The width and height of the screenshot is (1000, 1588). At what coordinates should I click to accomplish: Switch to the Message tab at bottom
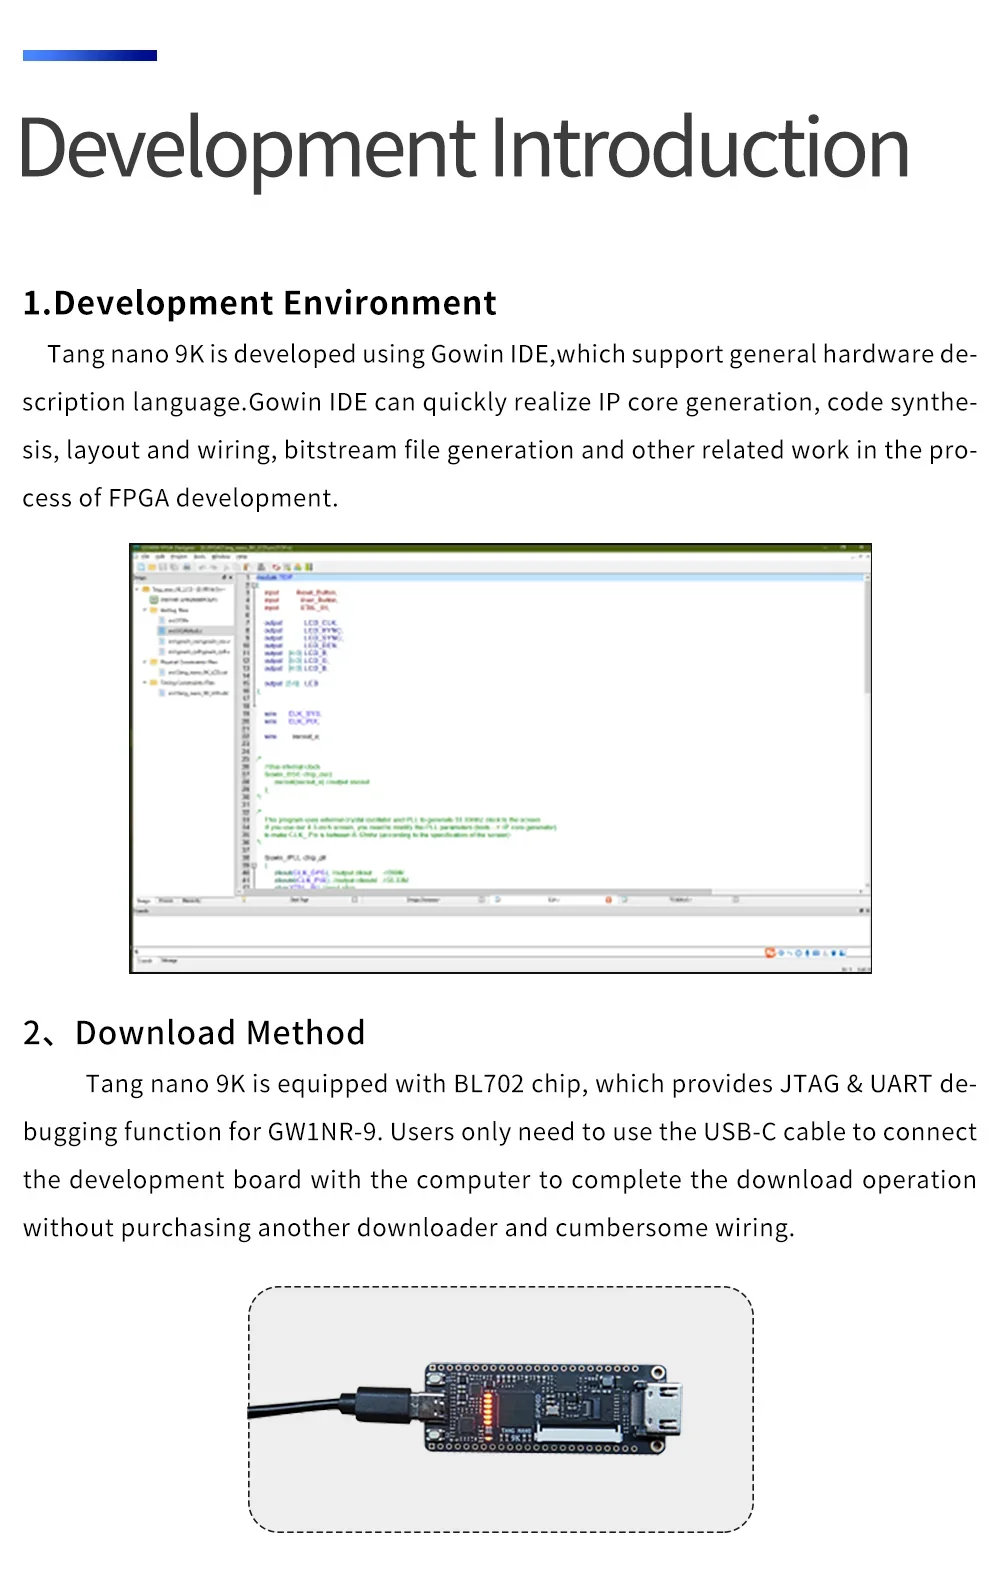pyautogui.click(x=169, y=960)
